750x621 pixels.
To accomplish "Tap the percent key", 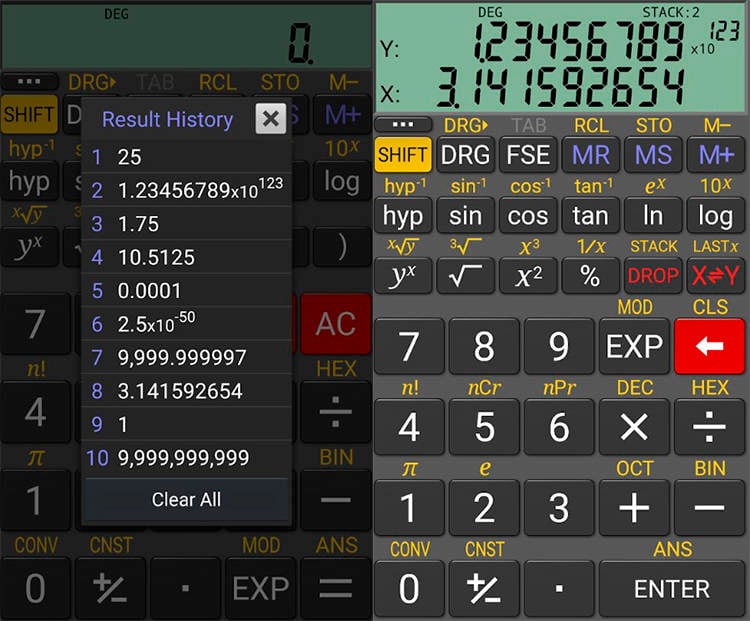I will 590,276.
